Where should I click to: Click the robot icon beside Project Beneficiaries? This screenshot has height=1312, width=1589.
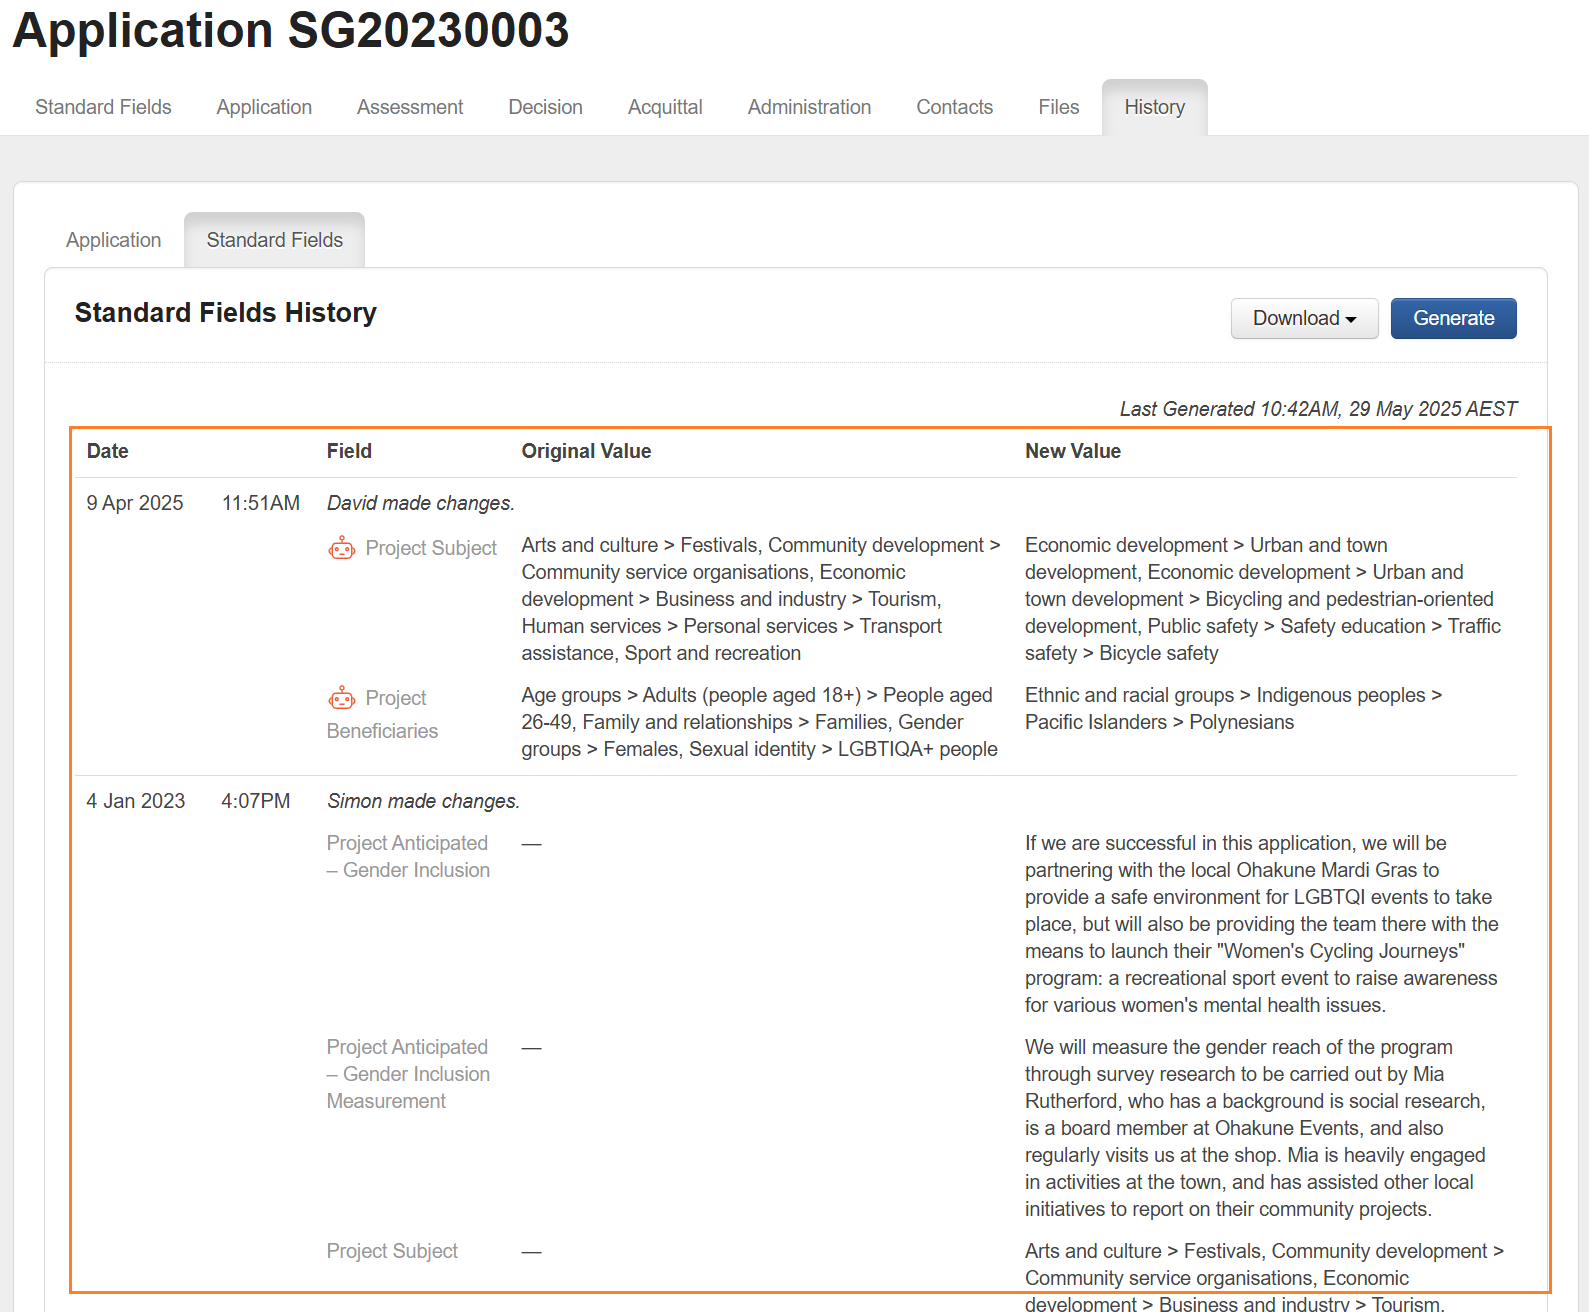(x=342, y=698)
